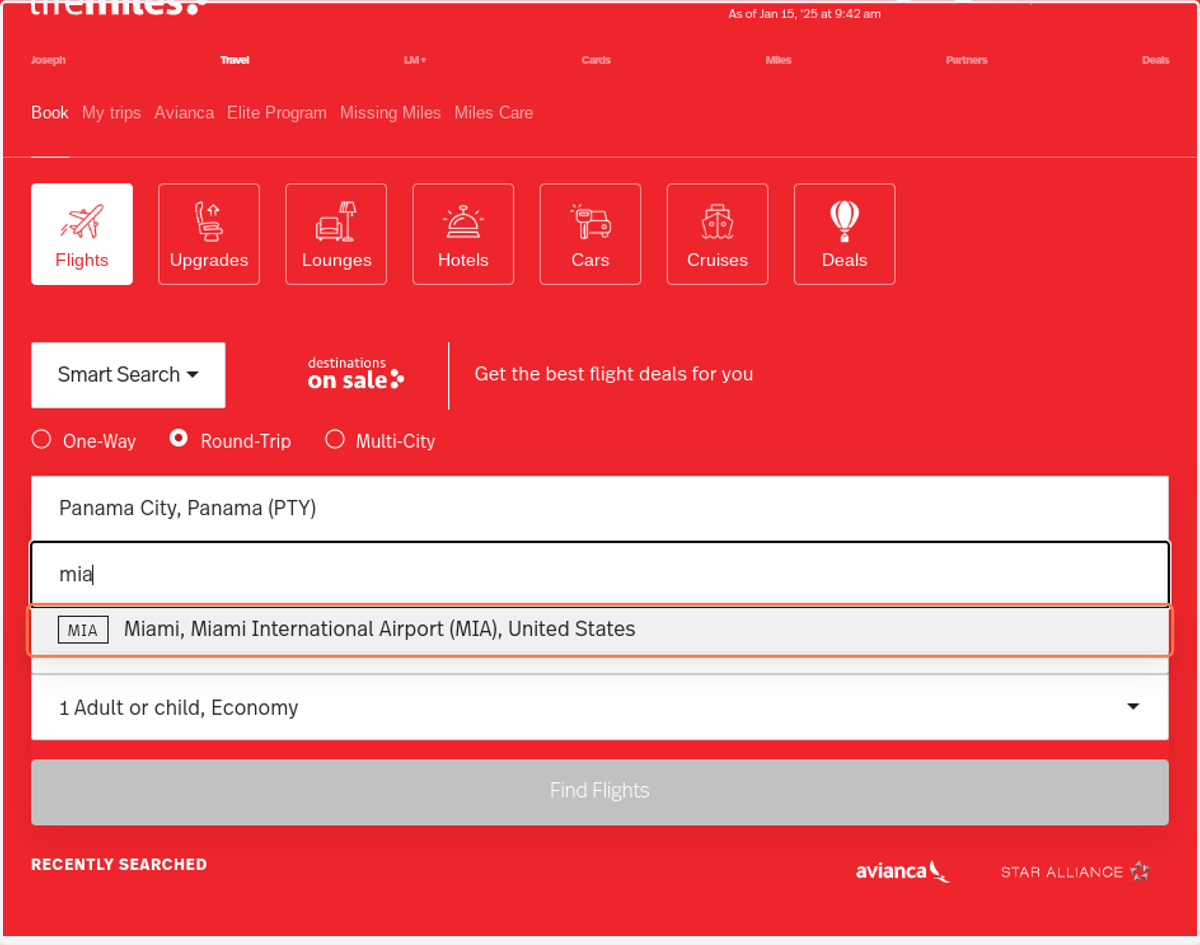Click the LifeMiles logo at top
The width and height of the screenshot is (1200, 945).
pos(118,8)
